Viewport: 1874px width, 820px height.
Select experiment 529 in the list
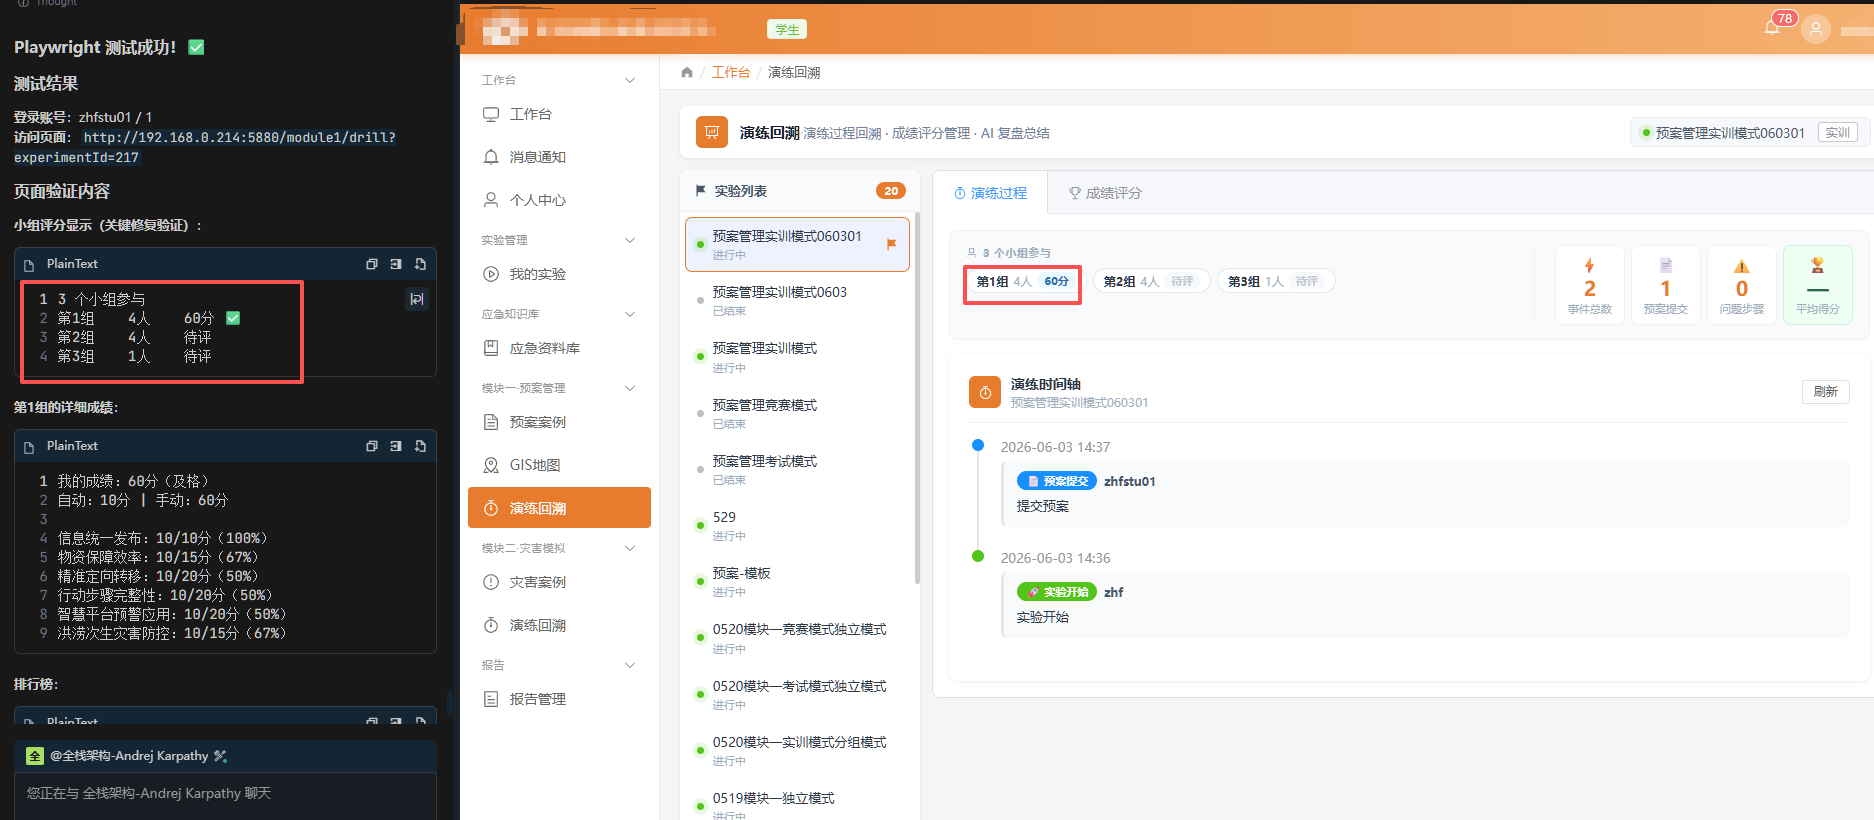point(797,525)
